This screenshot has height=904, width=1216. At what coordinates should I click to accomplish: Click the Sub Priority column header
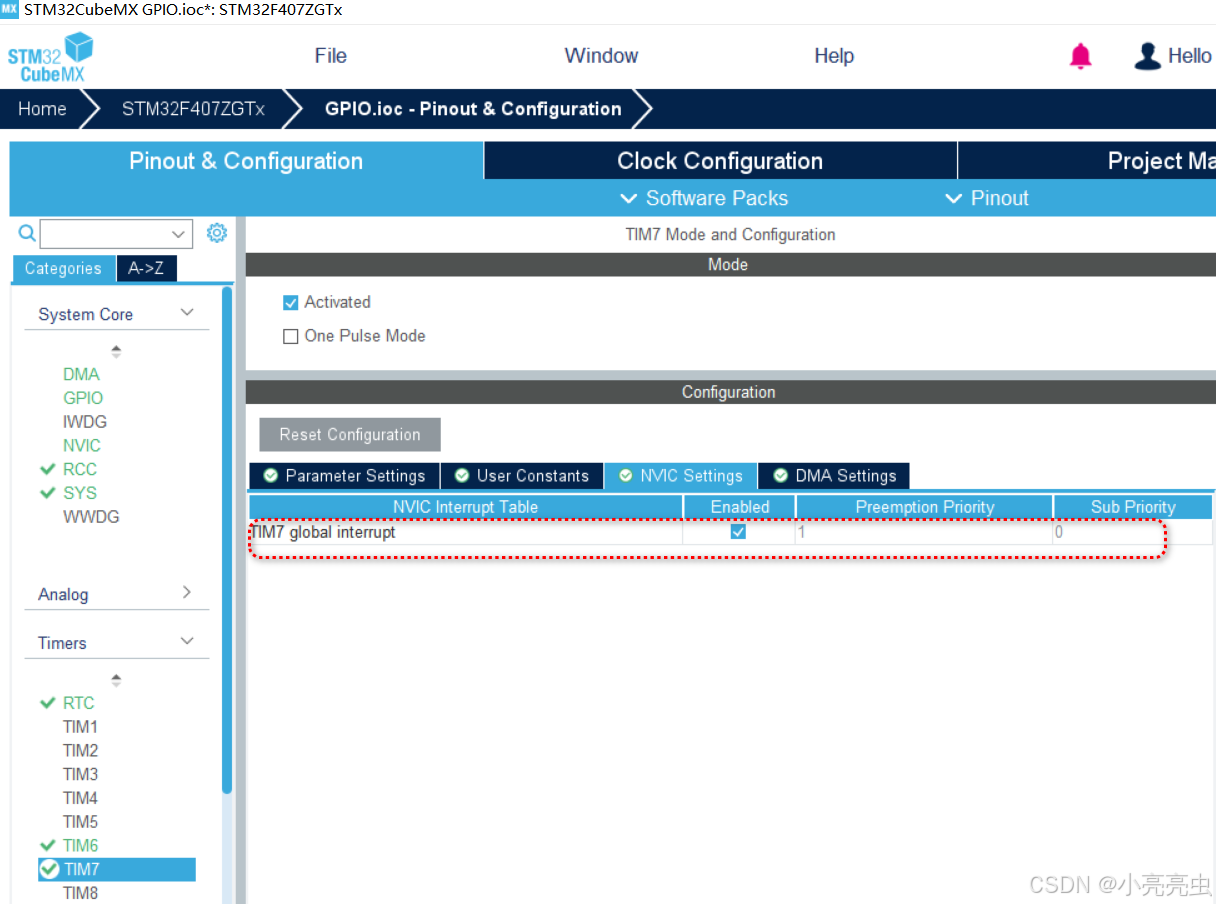tap(1133, 507)
